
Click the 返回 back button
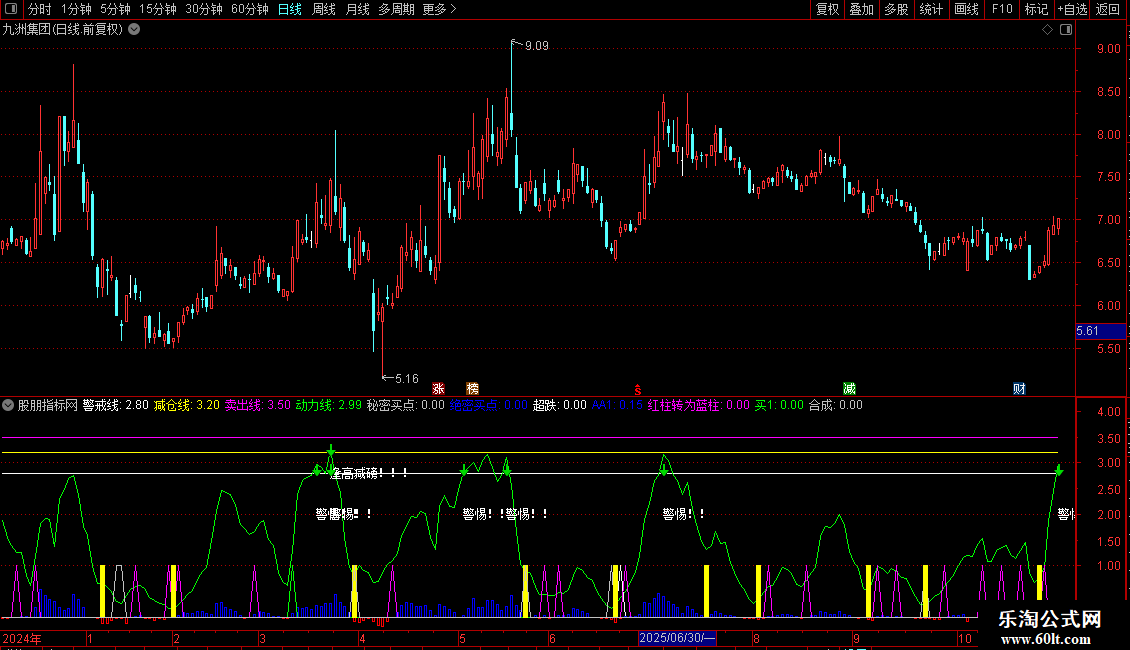(x=1108, y=10)
